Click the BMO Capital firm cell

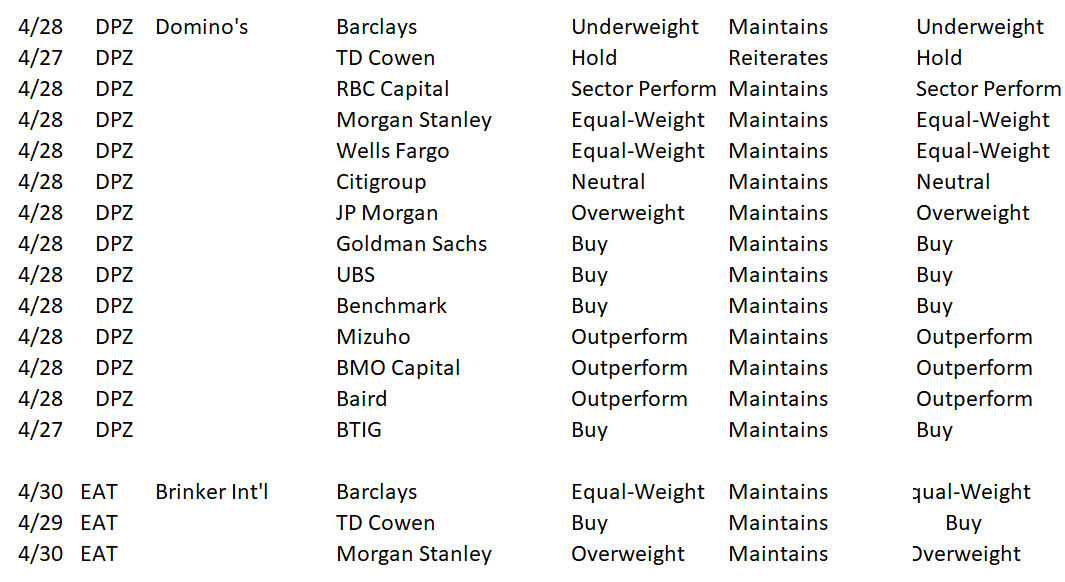coord(398,368)
